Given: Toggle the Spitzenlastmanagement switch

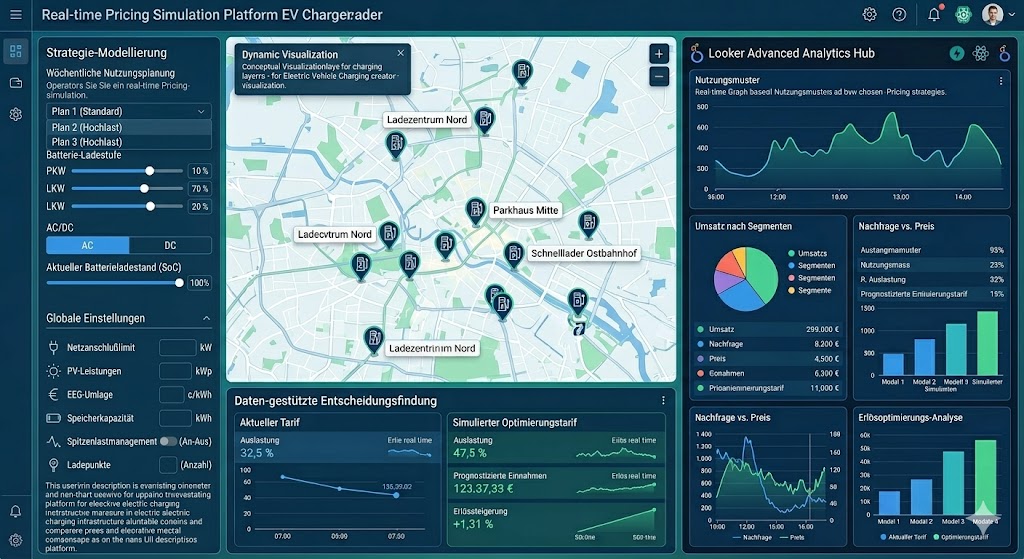Looking at the screenshot, I should 168,441.
